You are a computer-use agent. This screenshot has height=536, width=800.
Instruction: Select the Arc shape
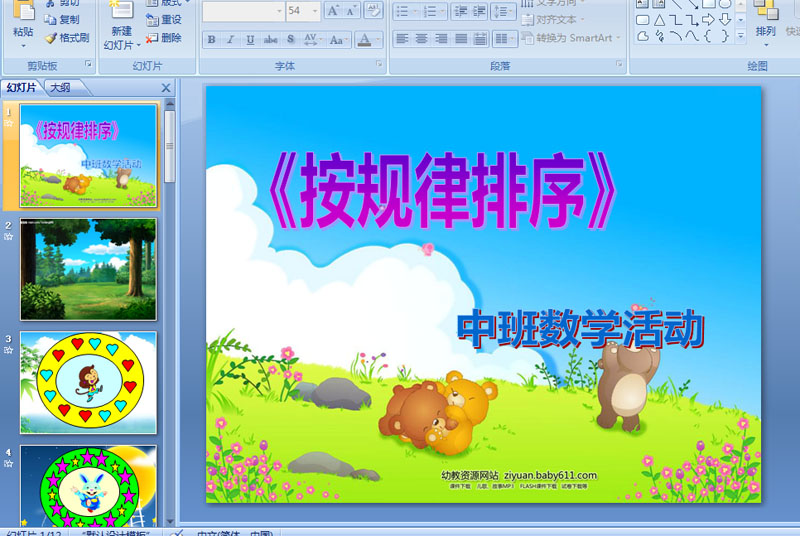[675, 36]
